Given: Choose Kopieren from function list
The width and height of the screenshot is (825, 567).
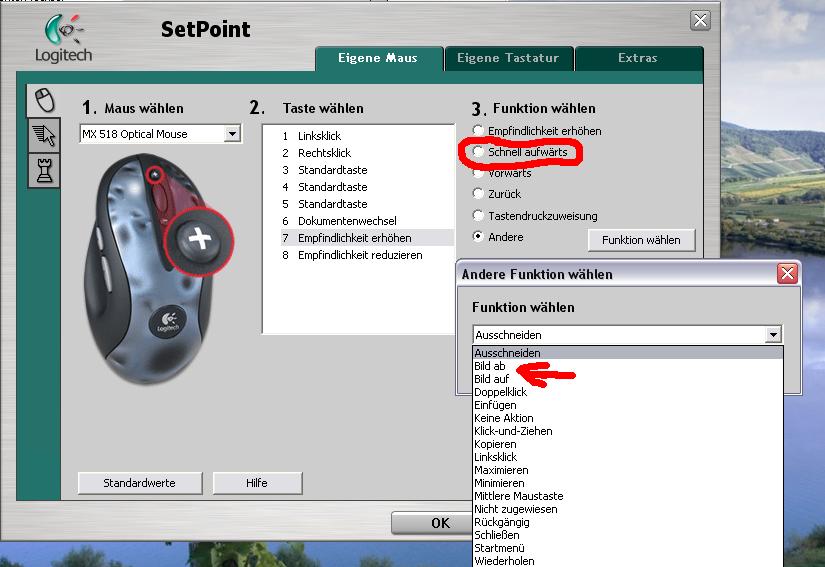Looking at the screenshot, I should (628, 444).
